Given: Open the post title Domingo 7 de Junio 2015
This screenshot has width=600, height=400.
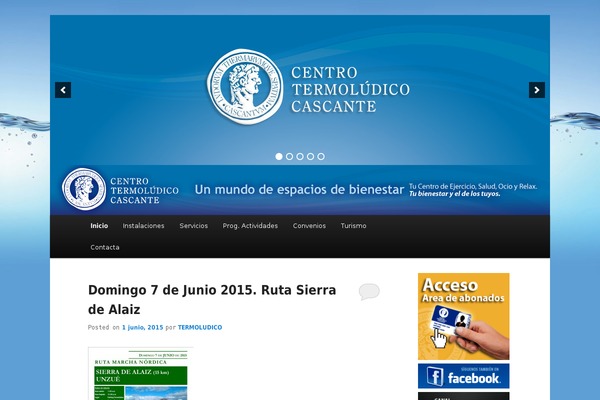Looking at the screenshot, I should coord(212,300).
